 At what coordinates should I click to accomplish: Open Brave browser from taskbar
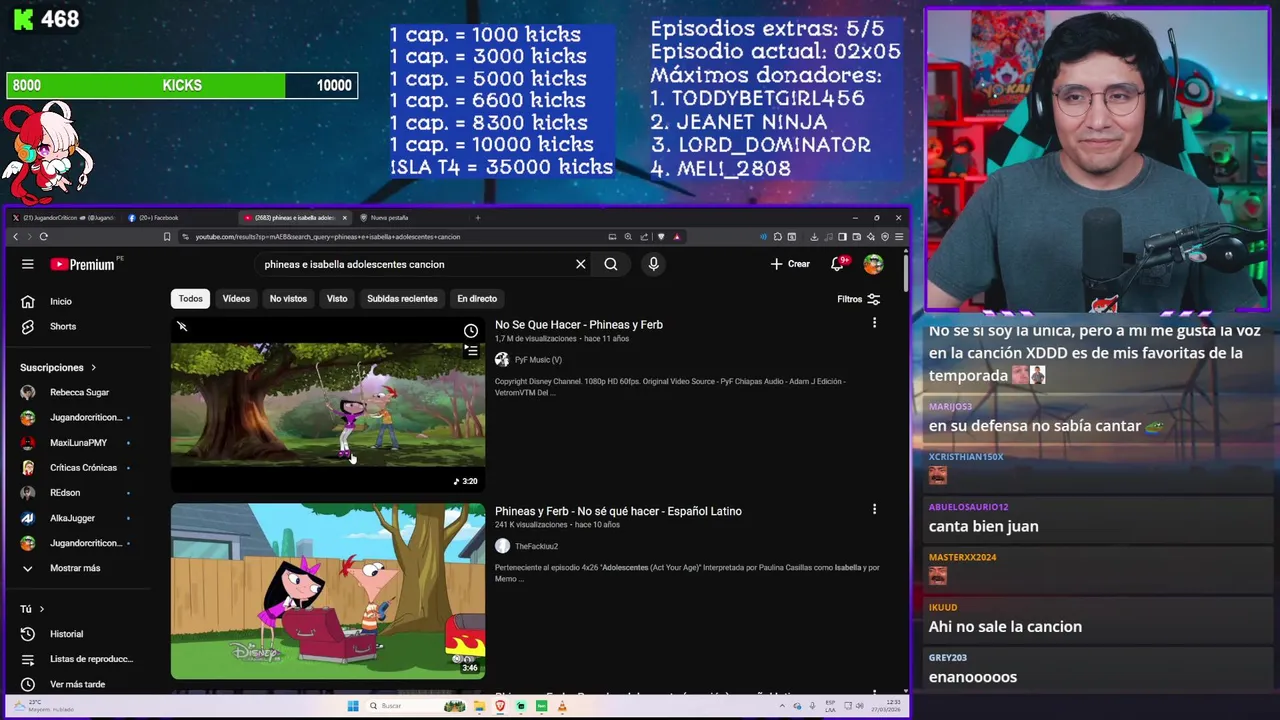[x=500, y=706]
